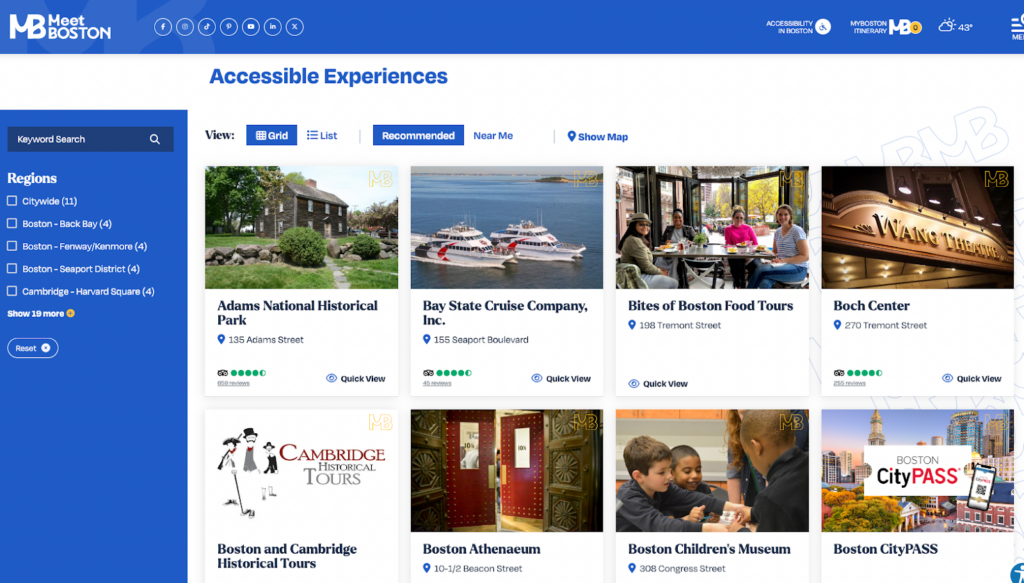Open the hamburger menu icon
The width and height of the screenshot is (1024, 583).
(1017, 27)
